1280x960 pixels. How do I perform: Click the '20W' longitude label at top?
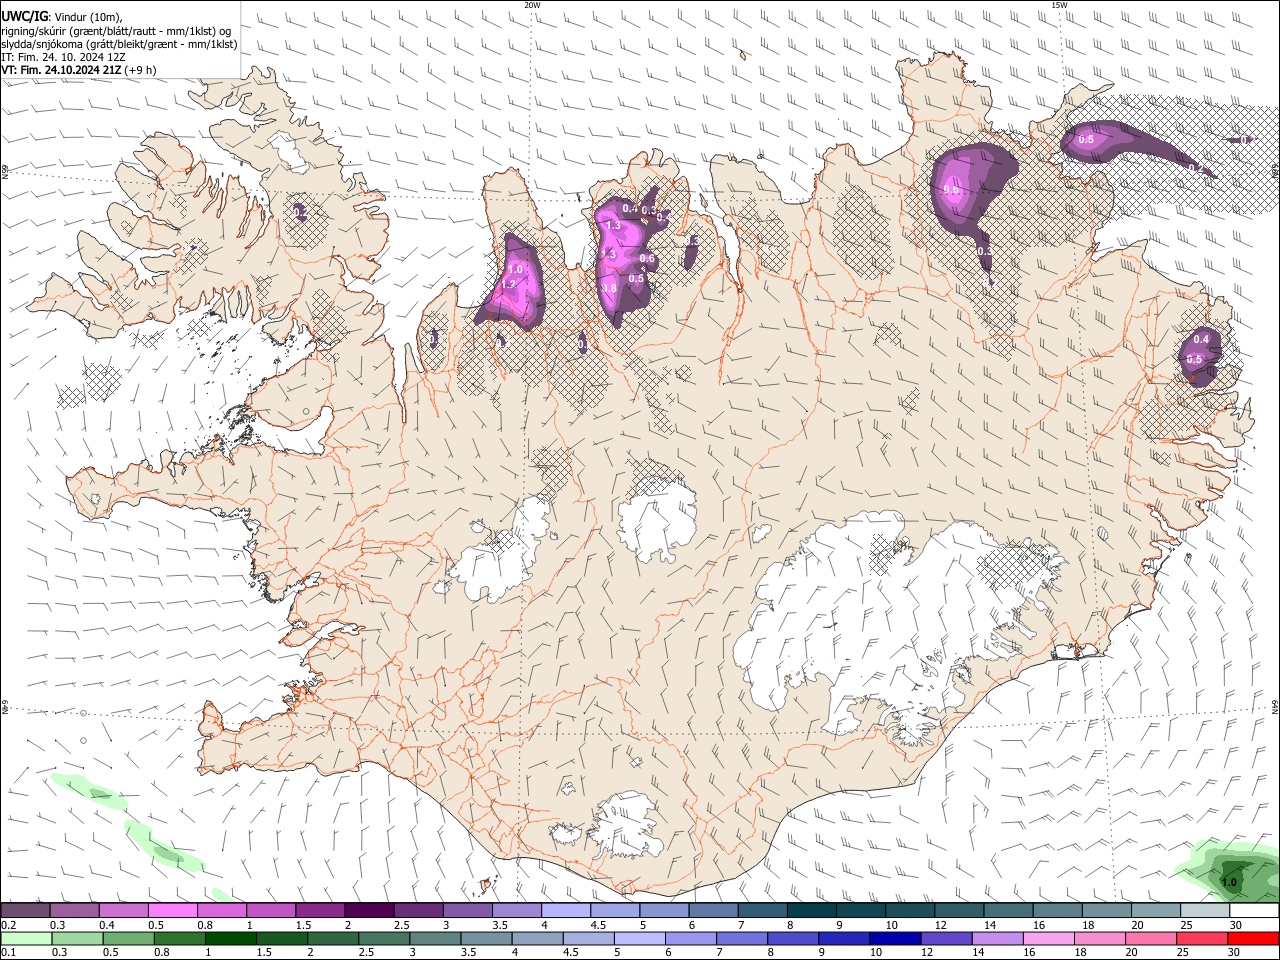coord(532,5)
